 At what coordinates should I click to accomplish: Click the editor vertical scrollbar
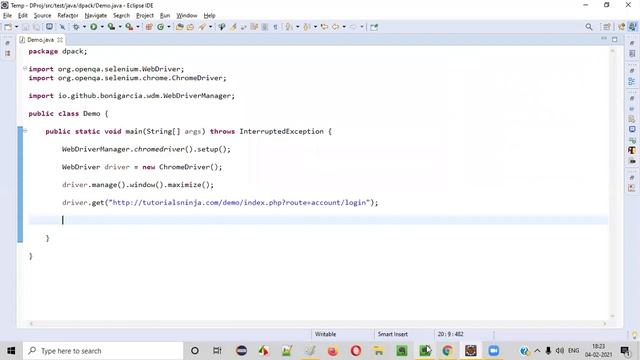(612, 182)
